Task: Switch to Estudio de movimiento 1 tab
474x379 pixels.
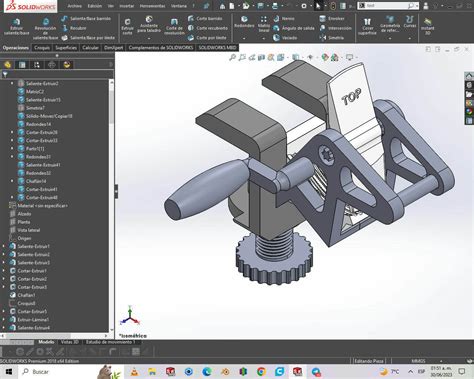Action: (x=111, y=342)
